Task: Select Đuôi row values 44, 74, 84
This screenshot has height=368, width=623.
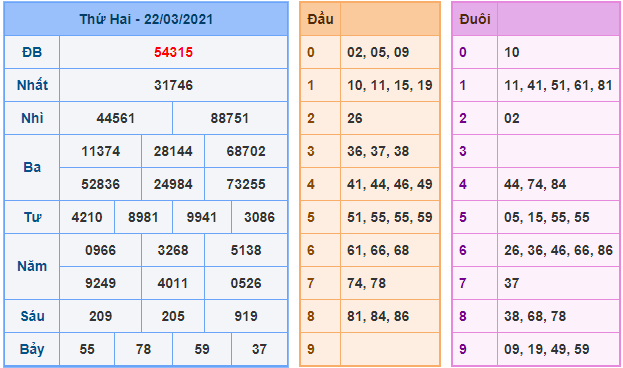Action: pos(535,184)
